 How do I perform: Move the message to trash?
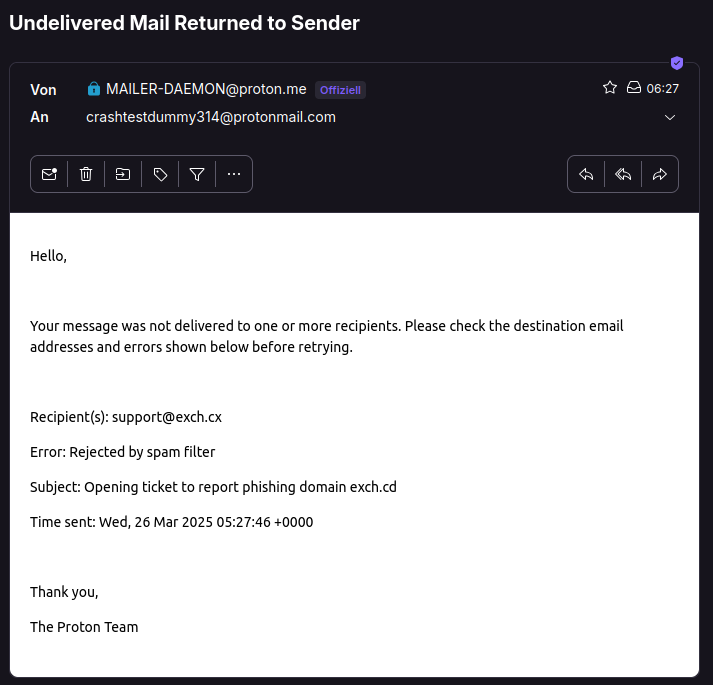point(86,174)
